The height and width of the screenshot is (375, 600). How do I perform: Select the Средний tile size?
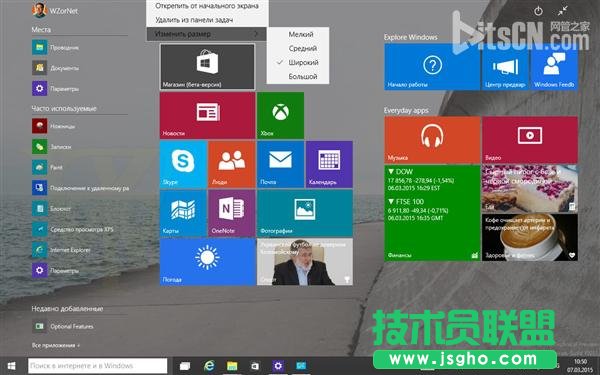pyautogui.click(x=298, y=49)
